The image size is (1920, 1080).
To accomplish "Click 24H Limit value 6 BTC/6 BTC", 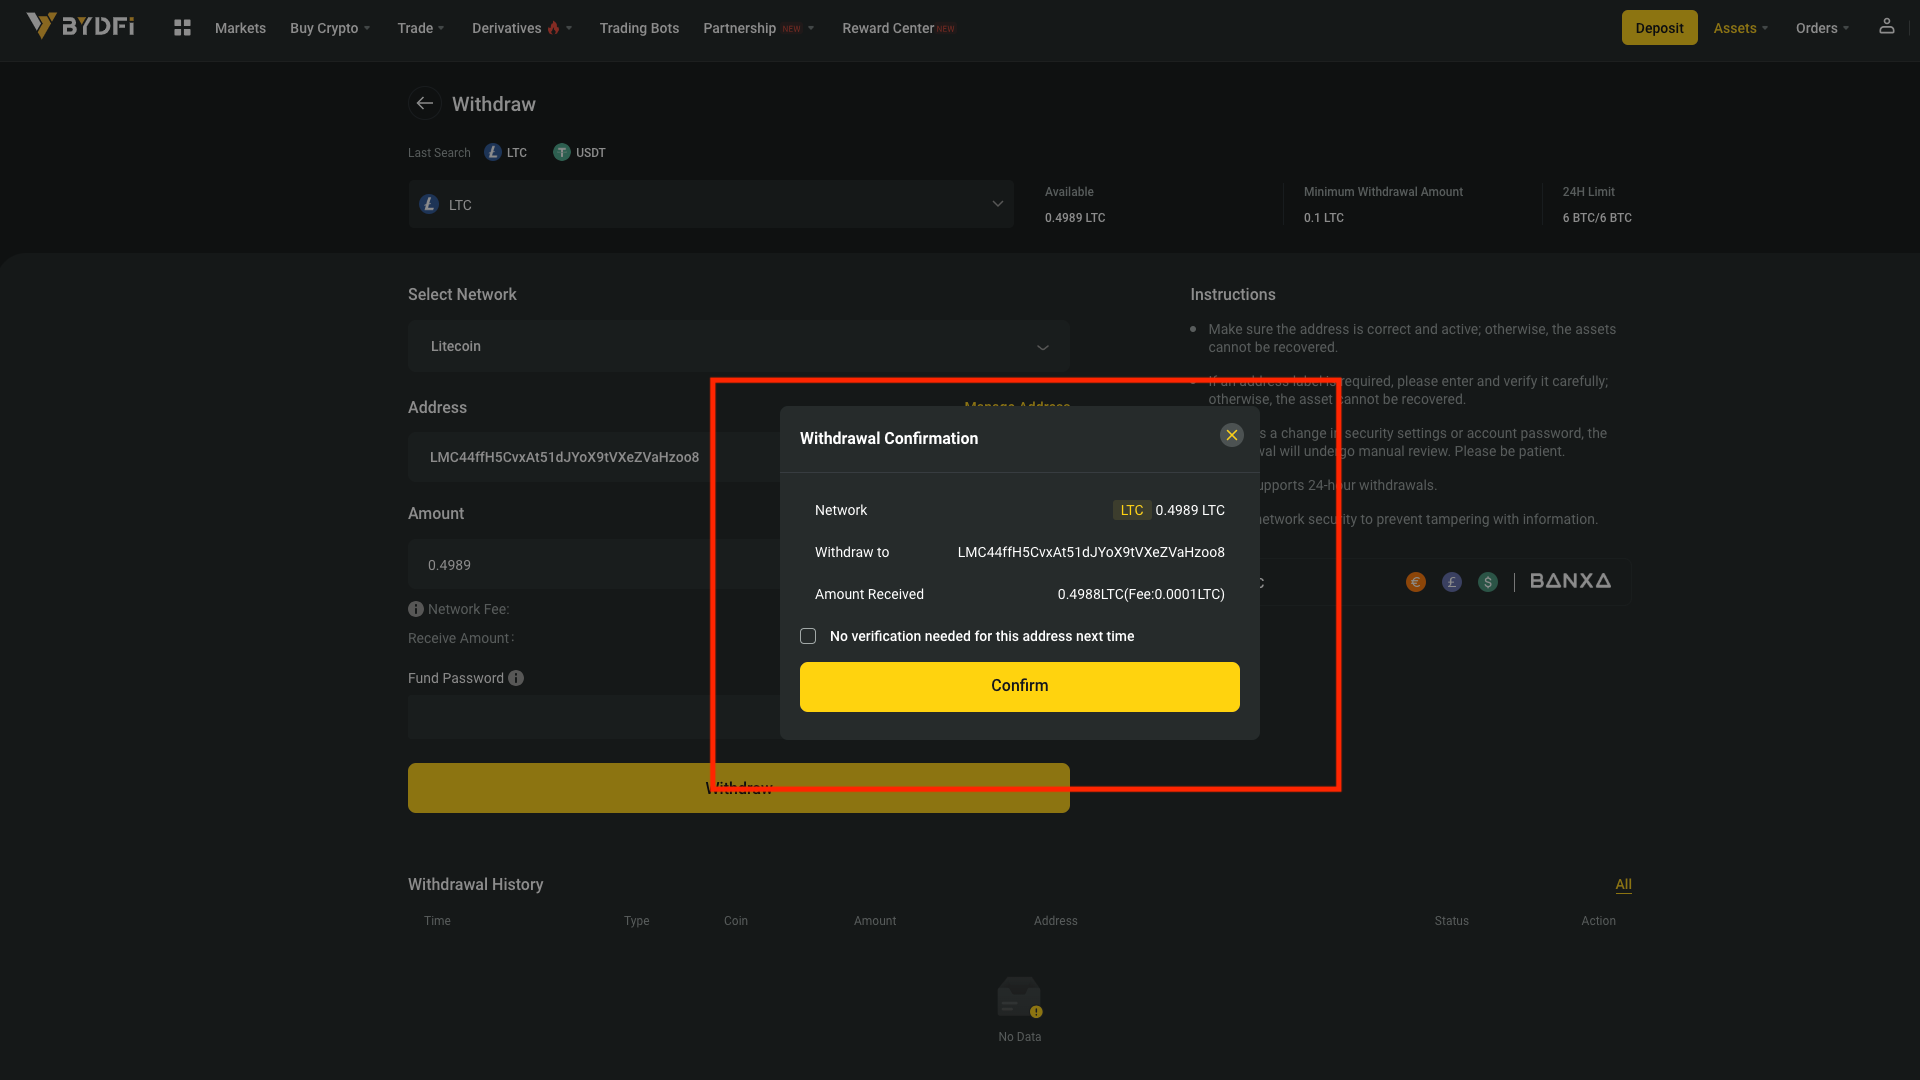I will [1597, 217].
